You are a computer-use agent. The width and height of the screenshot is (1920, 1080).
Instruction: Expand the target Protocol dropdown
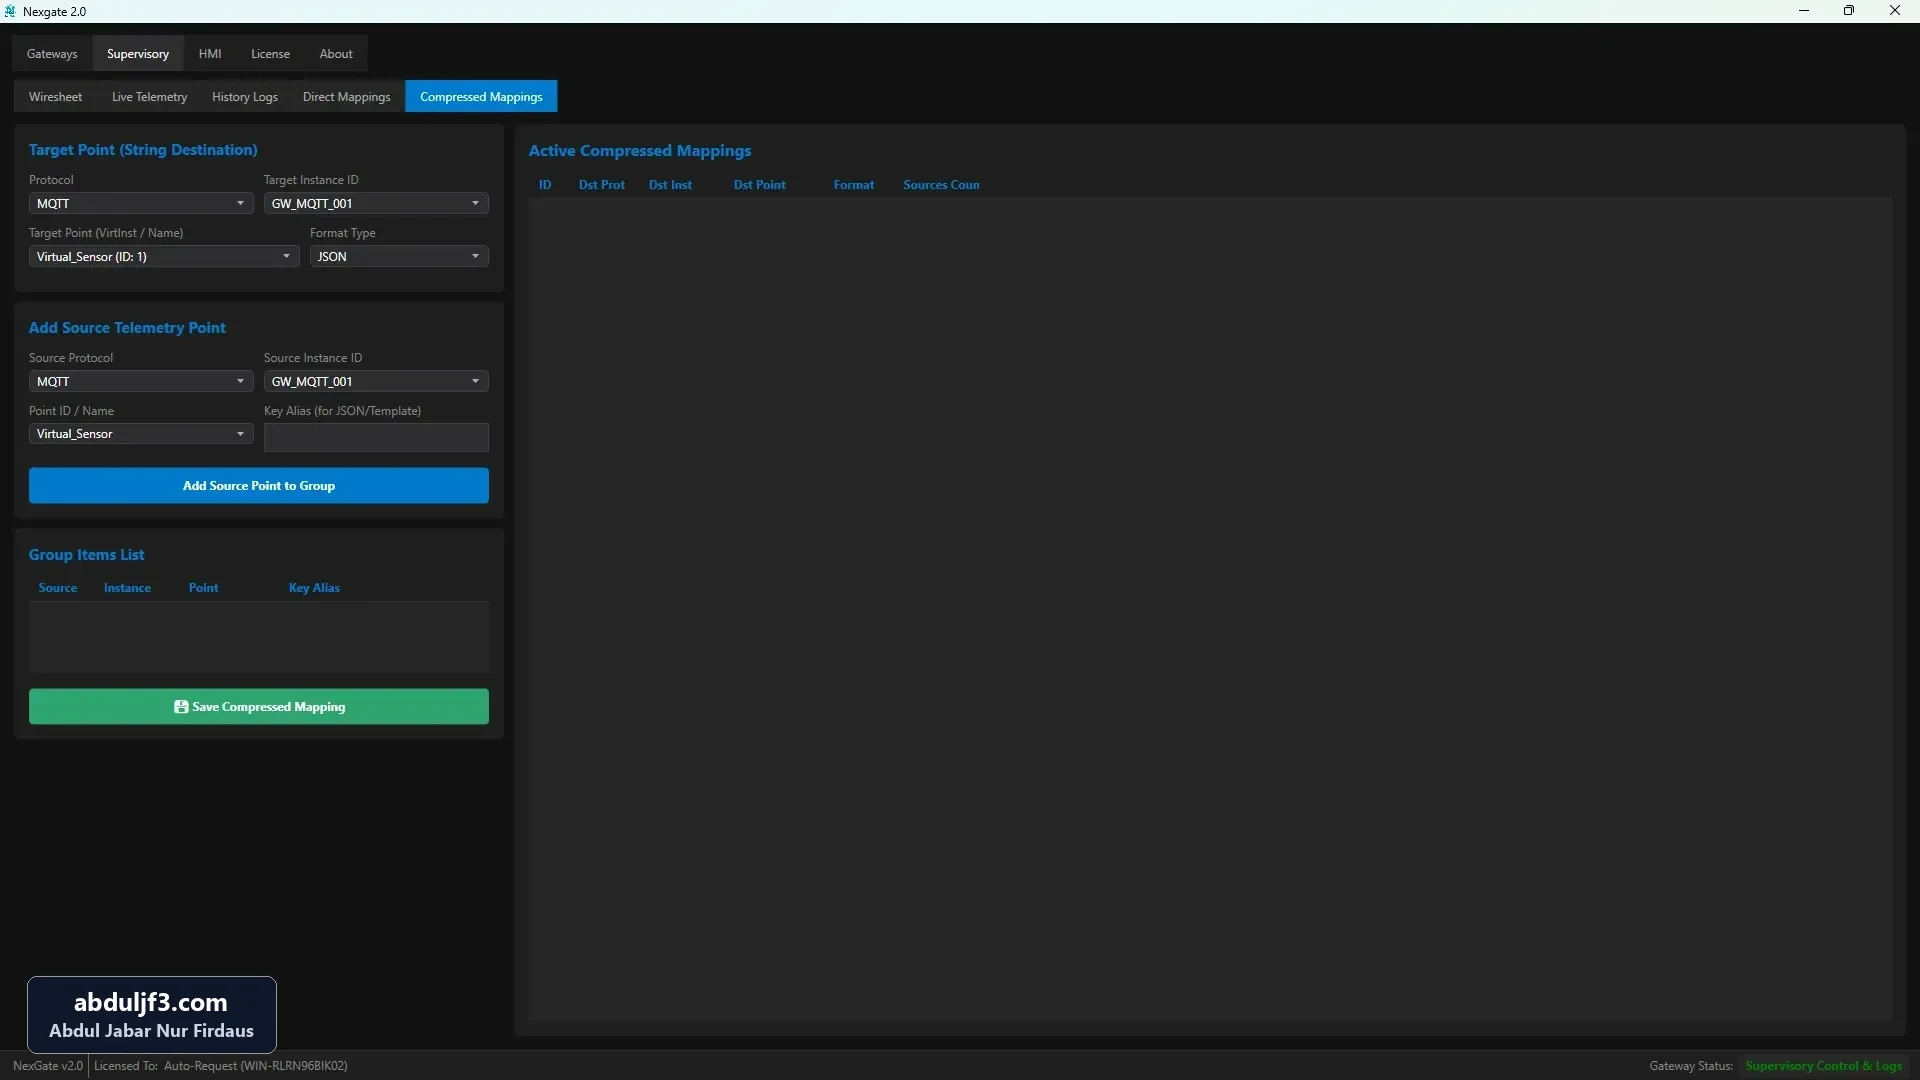coord(141,203)
